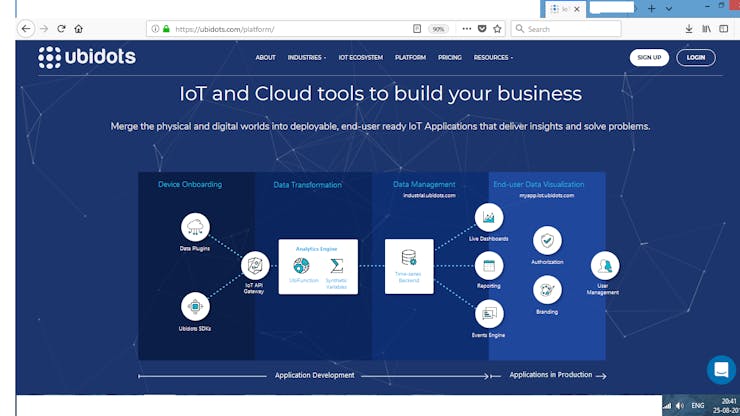Click the volume icon in system tray

[680, 406]
